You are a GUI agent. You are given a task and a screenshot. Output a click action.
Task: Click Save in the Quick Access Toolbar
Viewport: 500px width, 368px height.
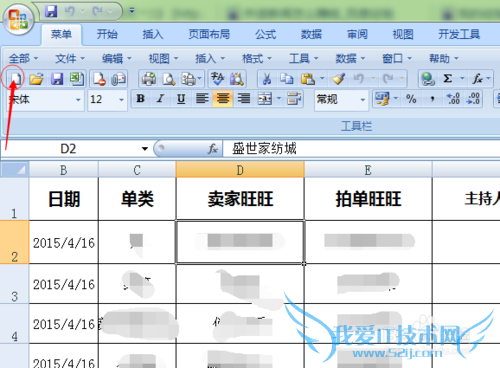(51, 12)
